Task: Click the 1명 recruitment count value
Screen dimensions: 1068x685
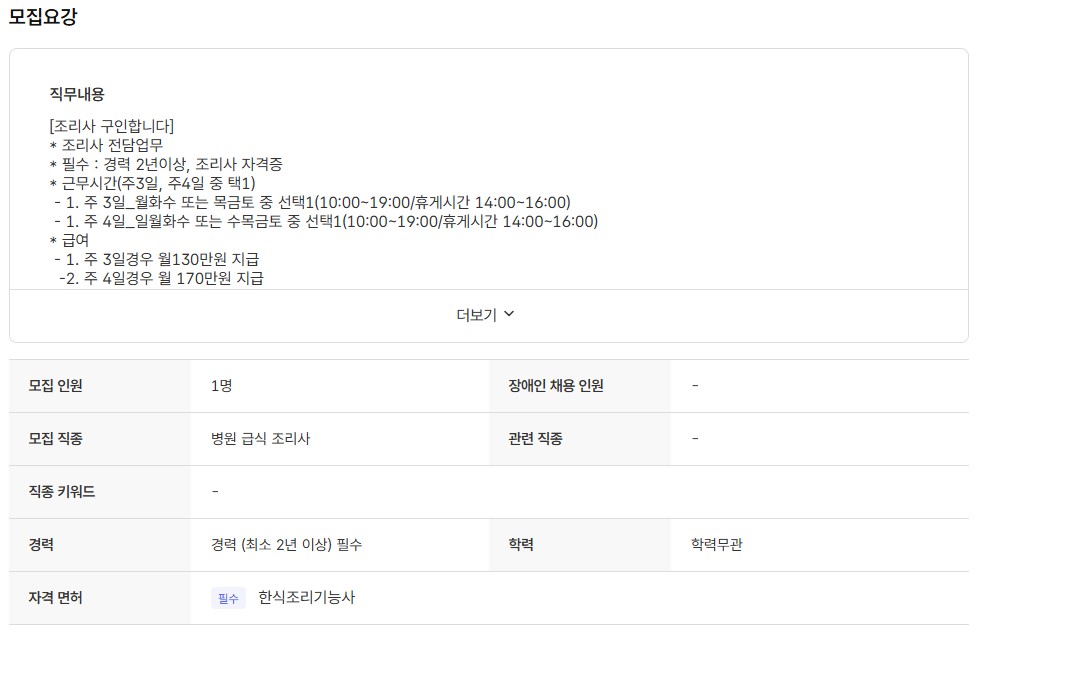Action: click(222, 386)
